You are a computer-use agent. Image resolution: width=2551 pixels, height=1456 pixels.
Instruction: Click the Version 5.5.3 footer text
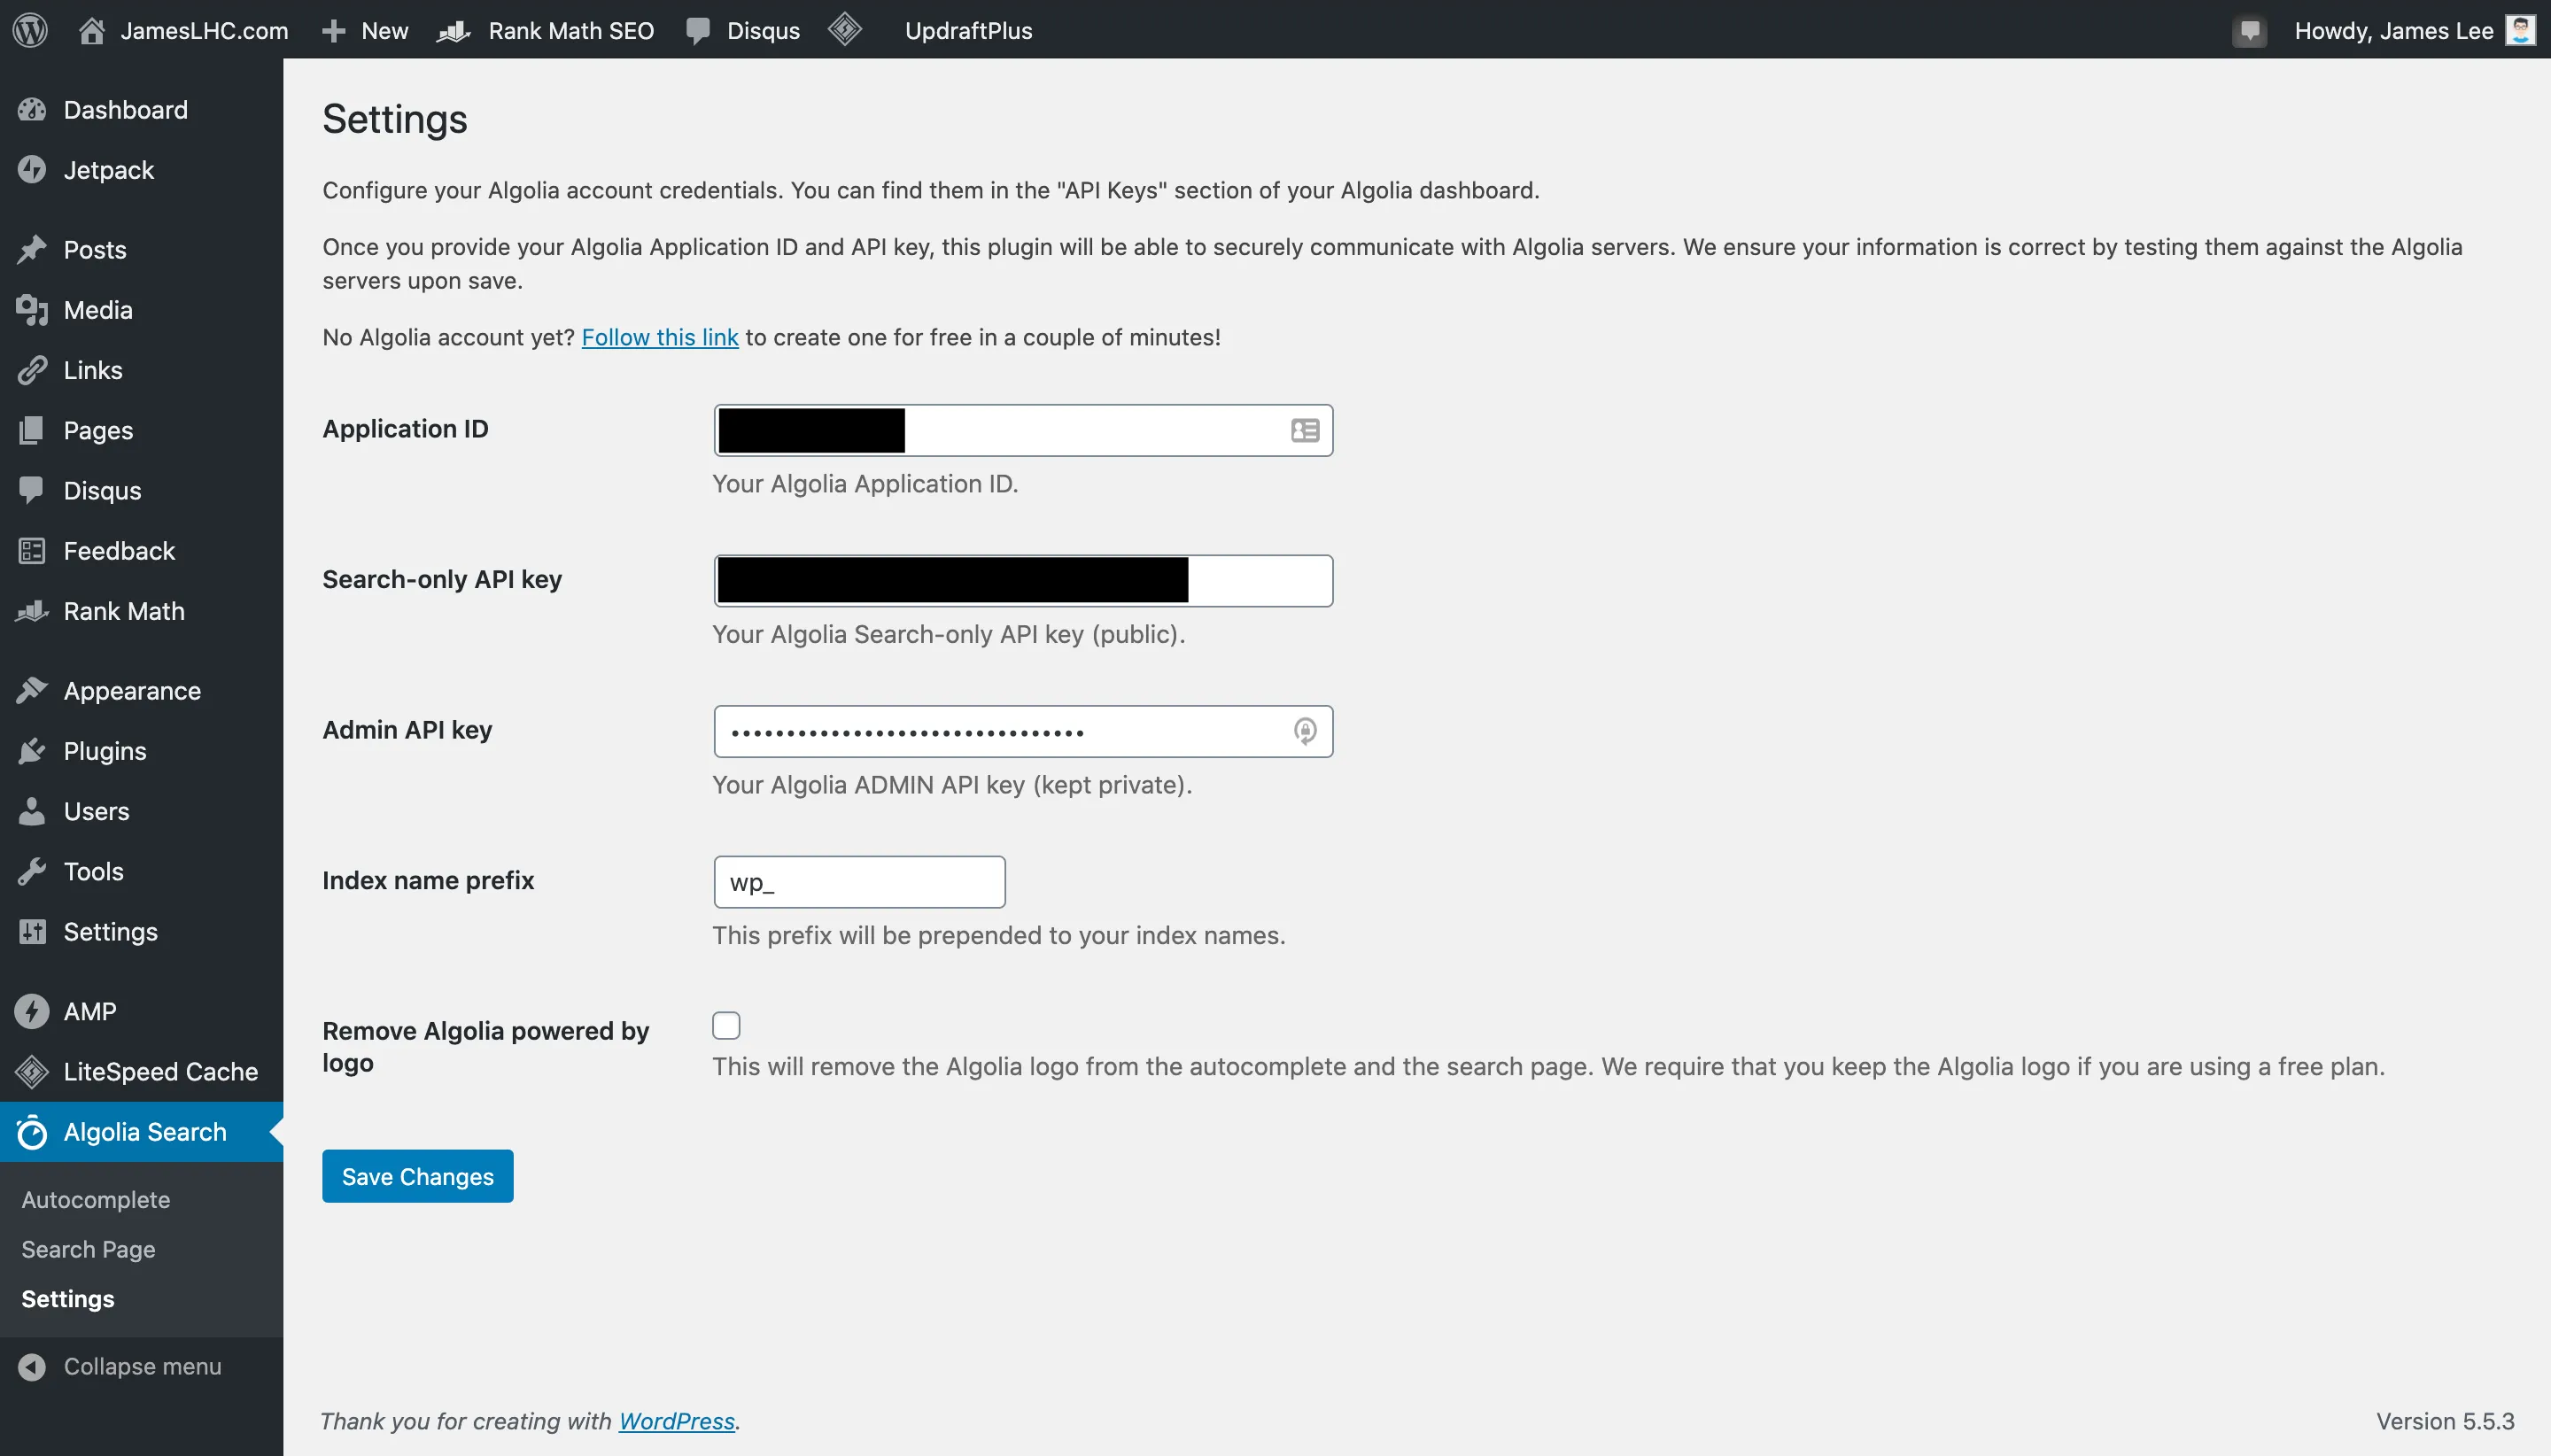tap(2445, 1421)
